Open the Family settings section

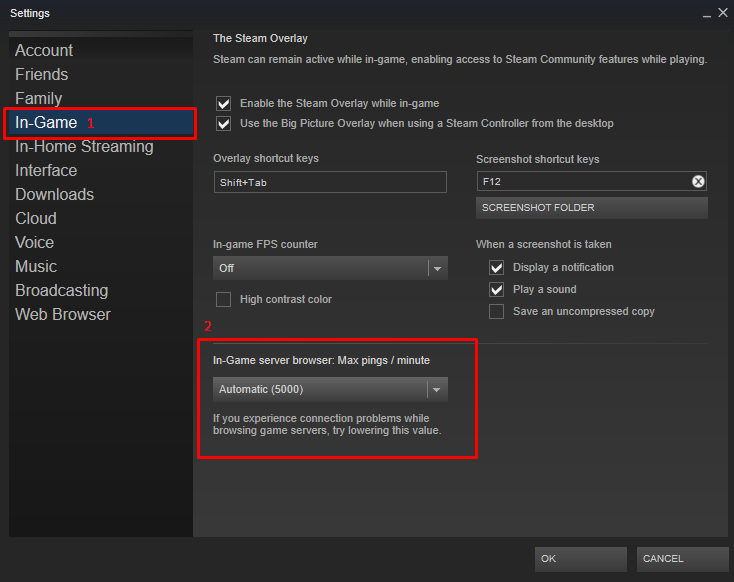tap(38, 98)
